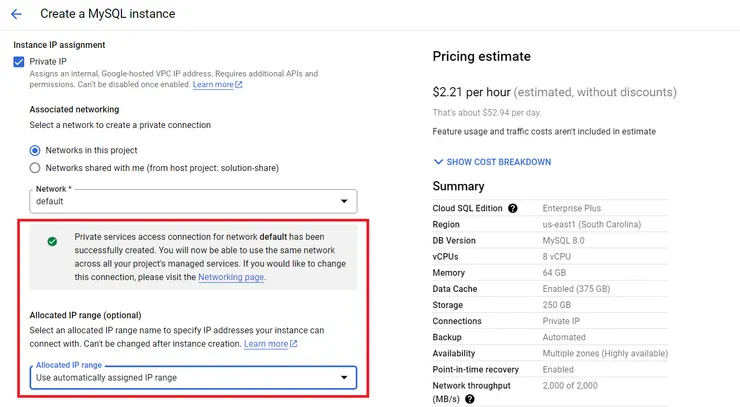Open Learn more link under Private IP
740x407 pixels.
click(212, 85)
